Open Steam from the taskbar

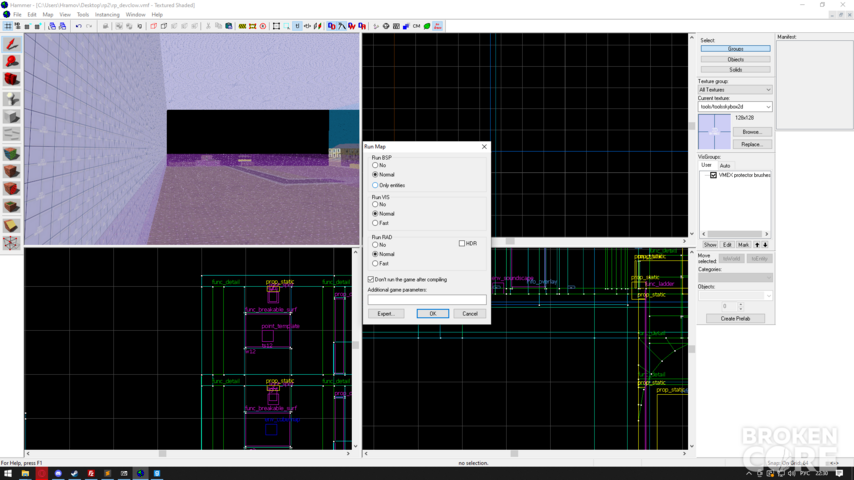click(75, 473)
